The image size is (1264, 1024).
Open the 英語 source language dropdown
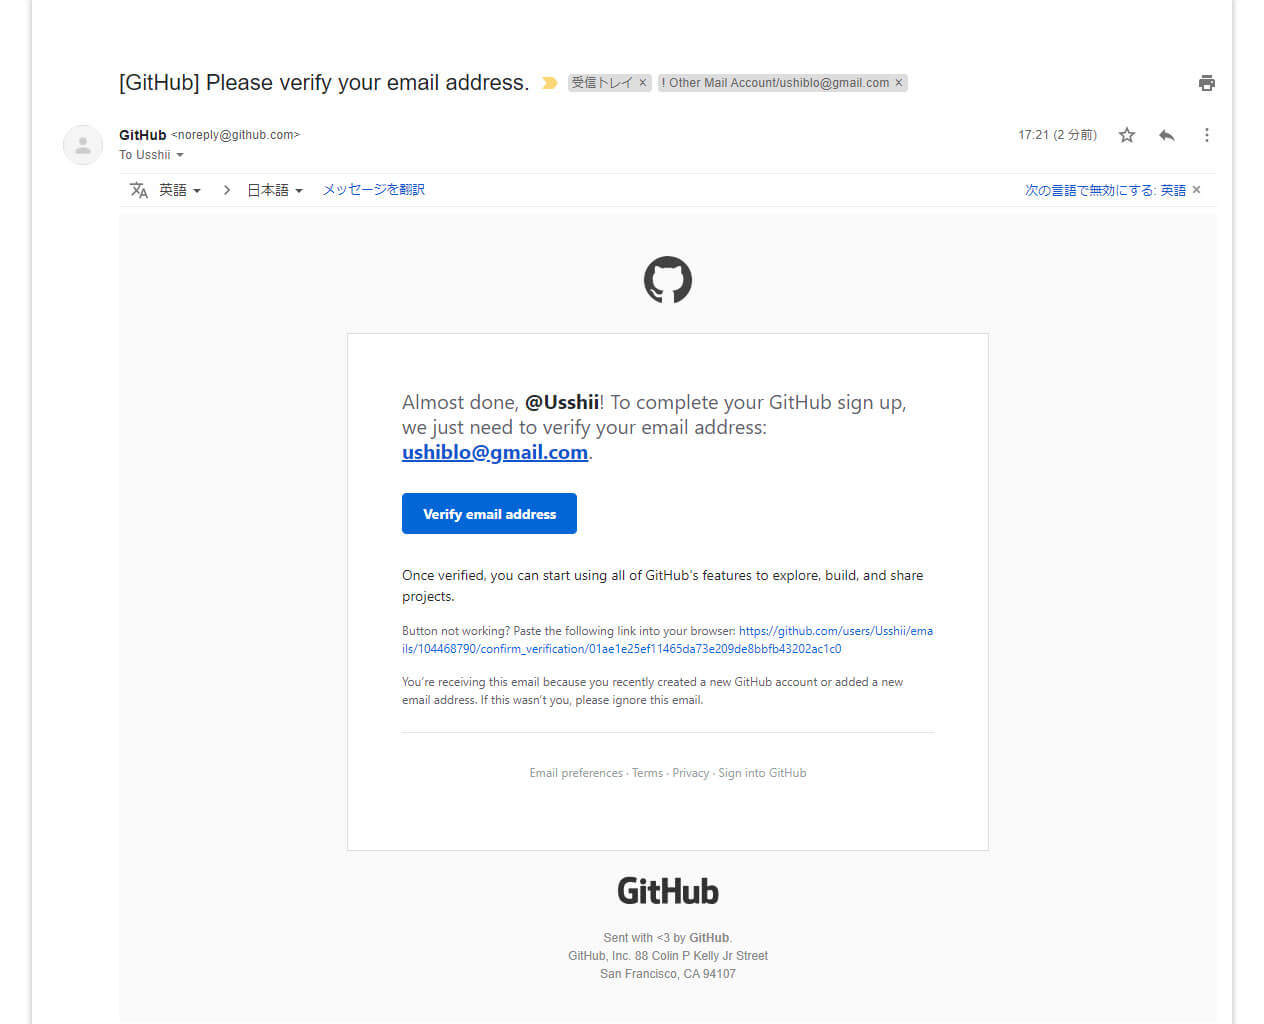[180, 190]
